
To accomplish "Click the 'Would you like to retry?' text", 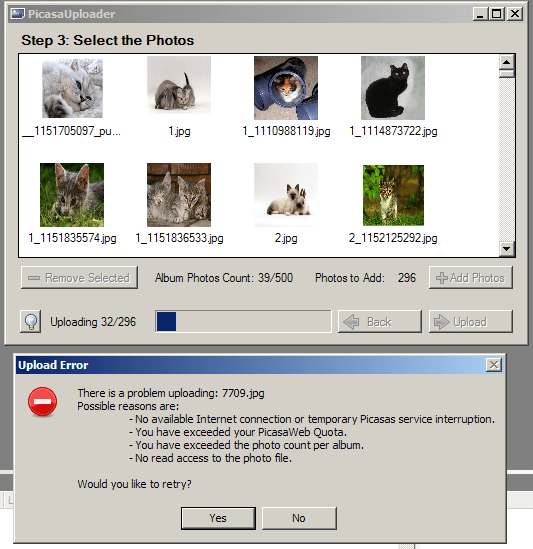I will pos(134,484).
